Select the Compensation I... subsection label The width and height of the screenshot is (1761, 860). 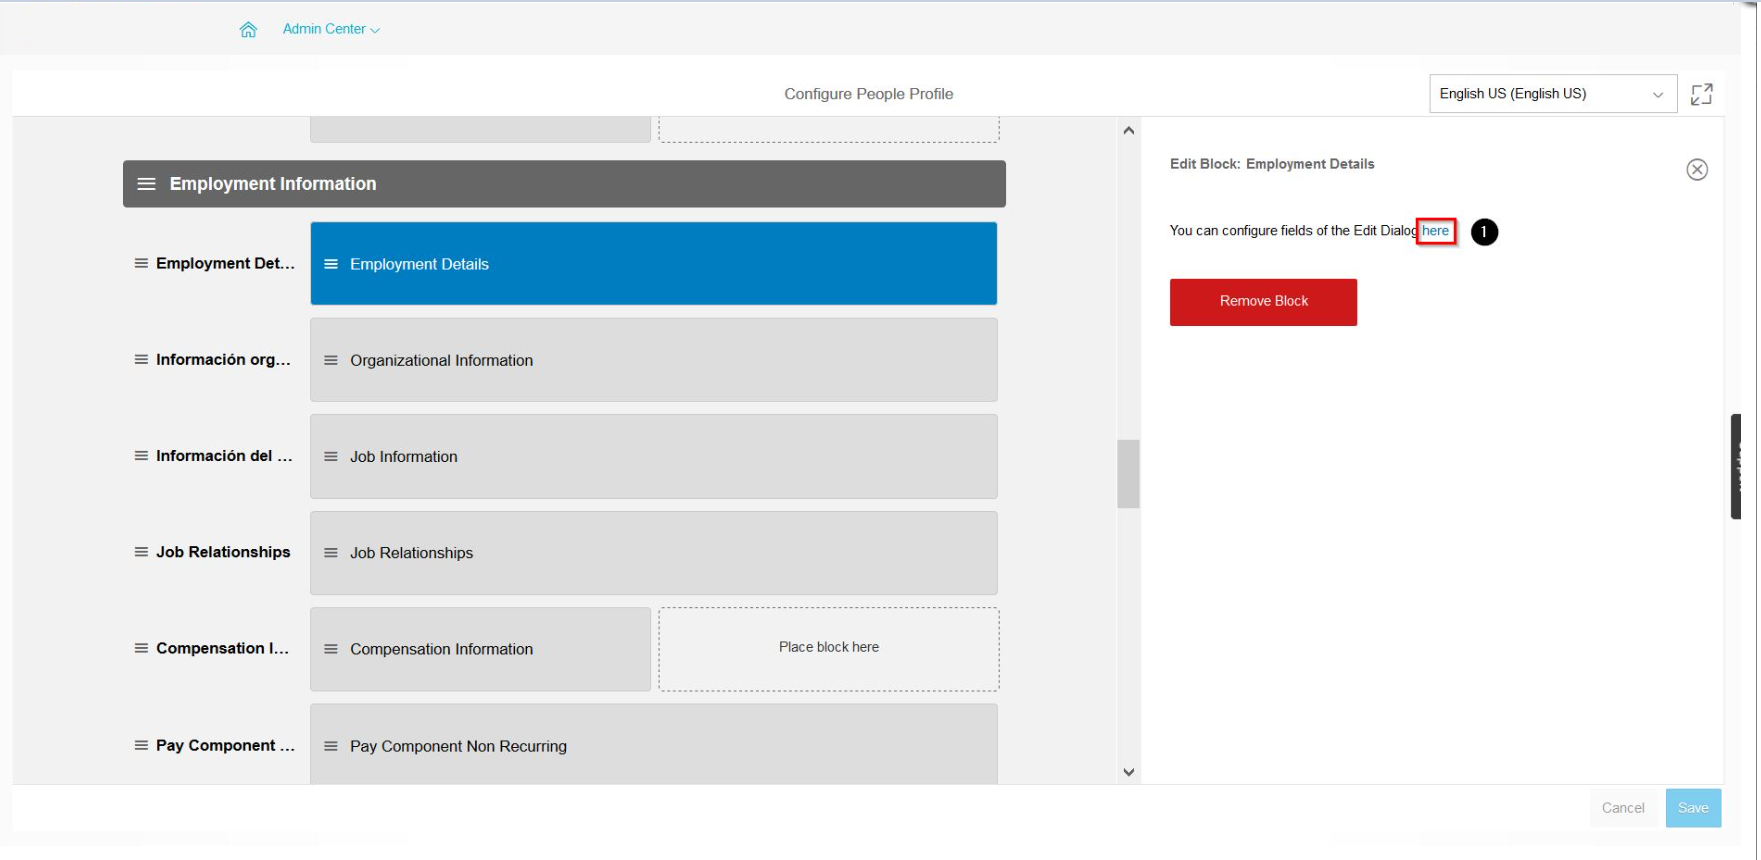222,648
